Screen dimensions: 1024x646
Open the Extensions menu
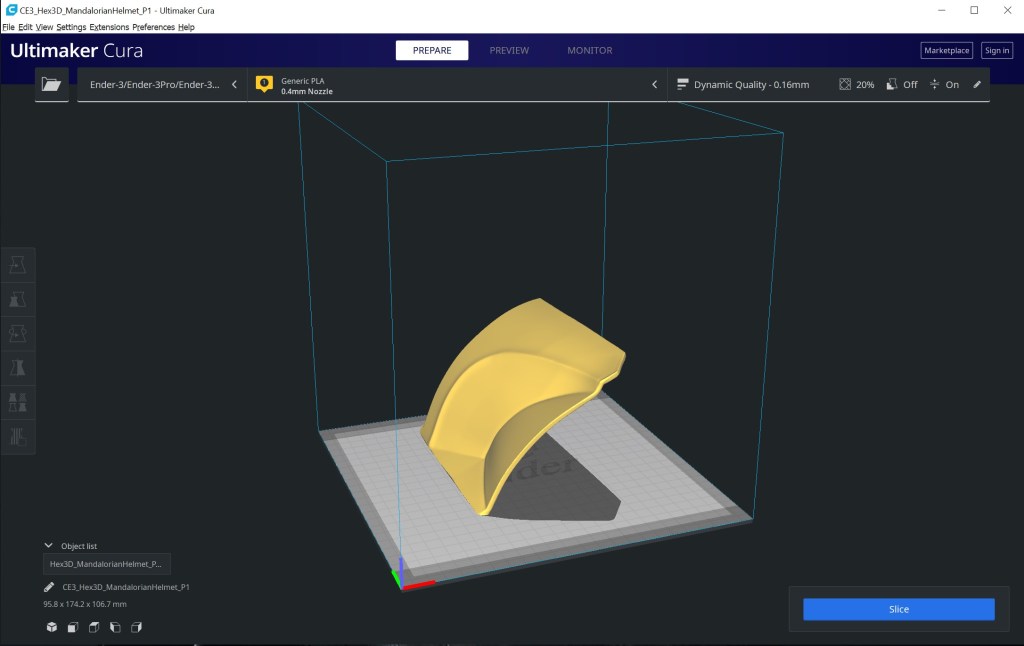coord(109,27)
